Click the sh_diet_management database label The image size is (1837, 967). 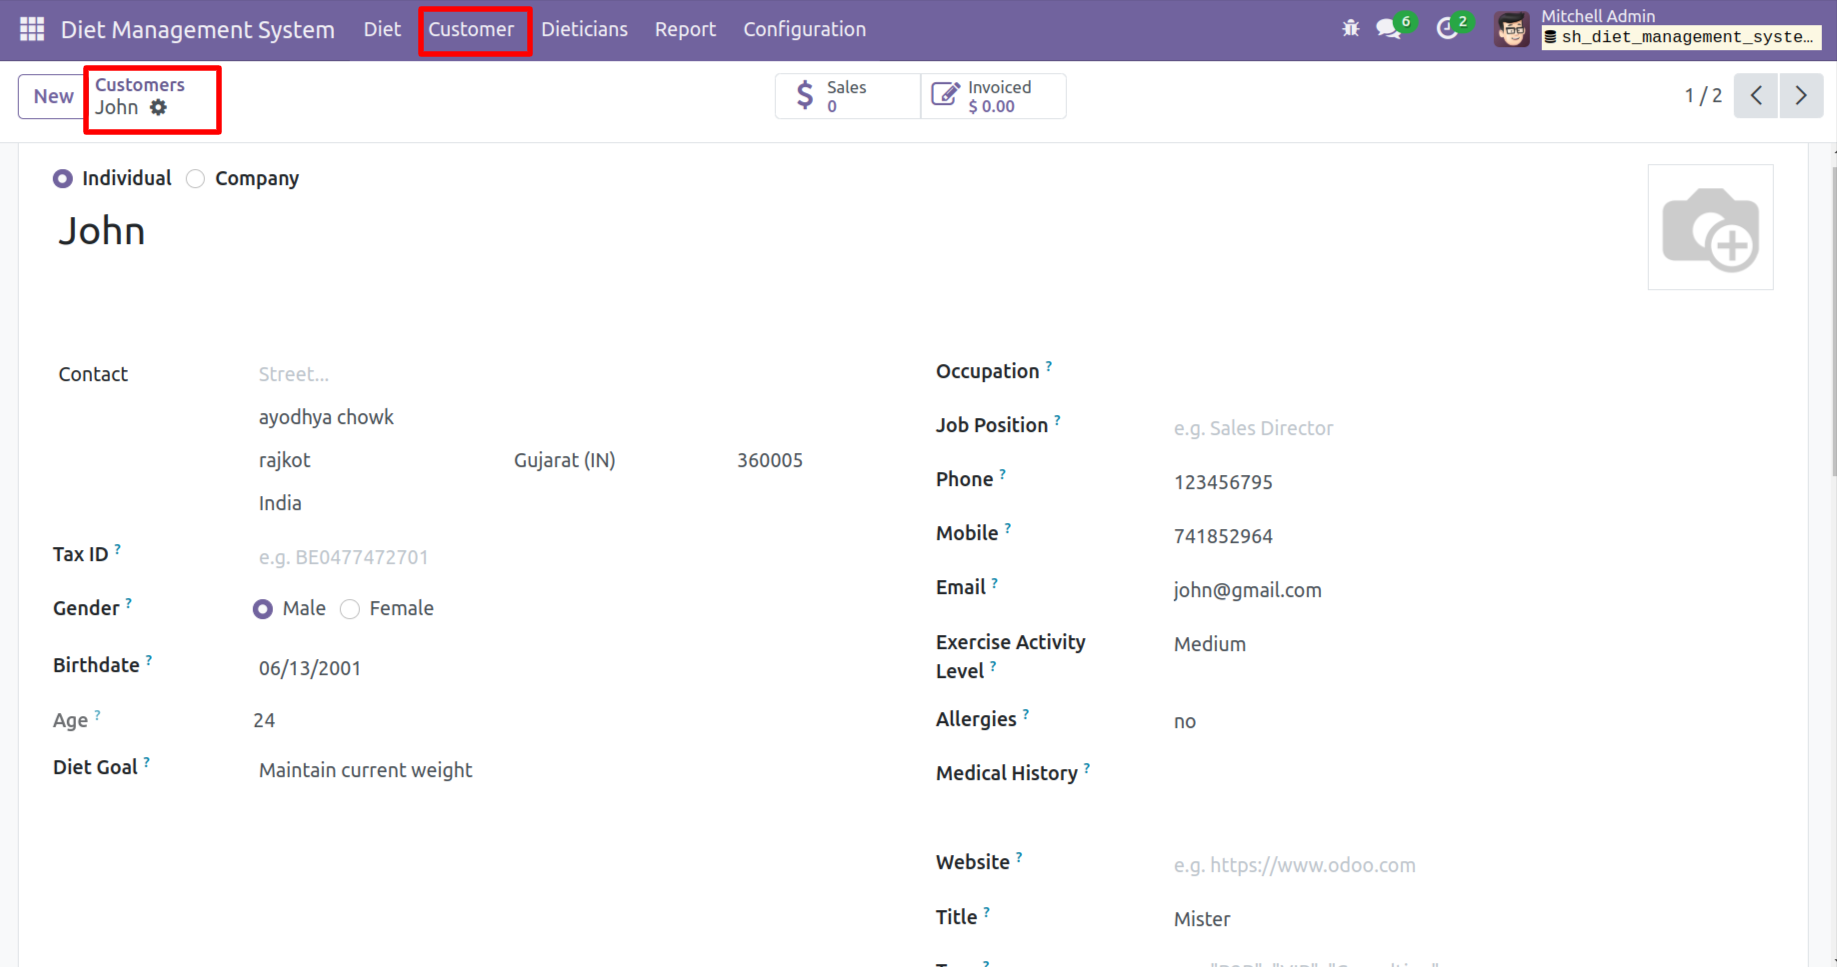point(1681,37)
